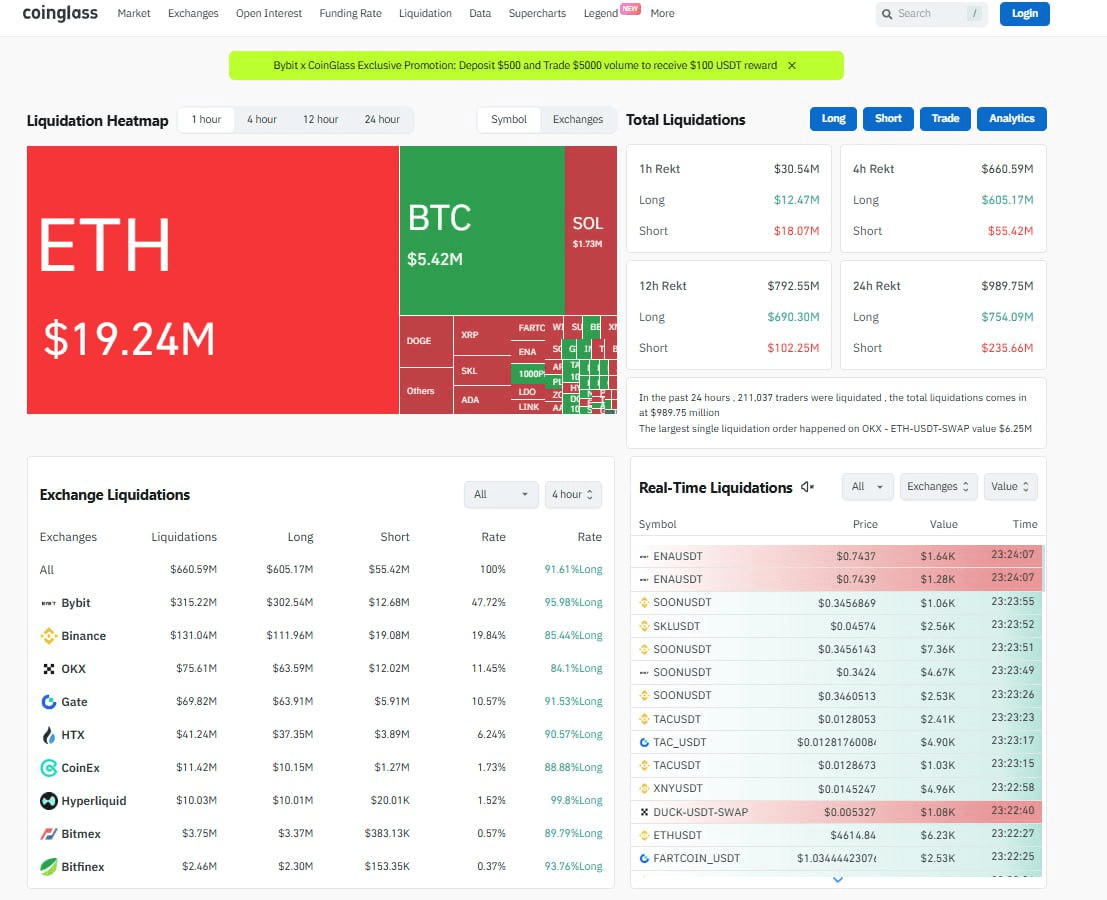Click exchange icon beside SKLUSDT row
The height and width of the screenshot is (900, 1107).
tap(644, 625)
